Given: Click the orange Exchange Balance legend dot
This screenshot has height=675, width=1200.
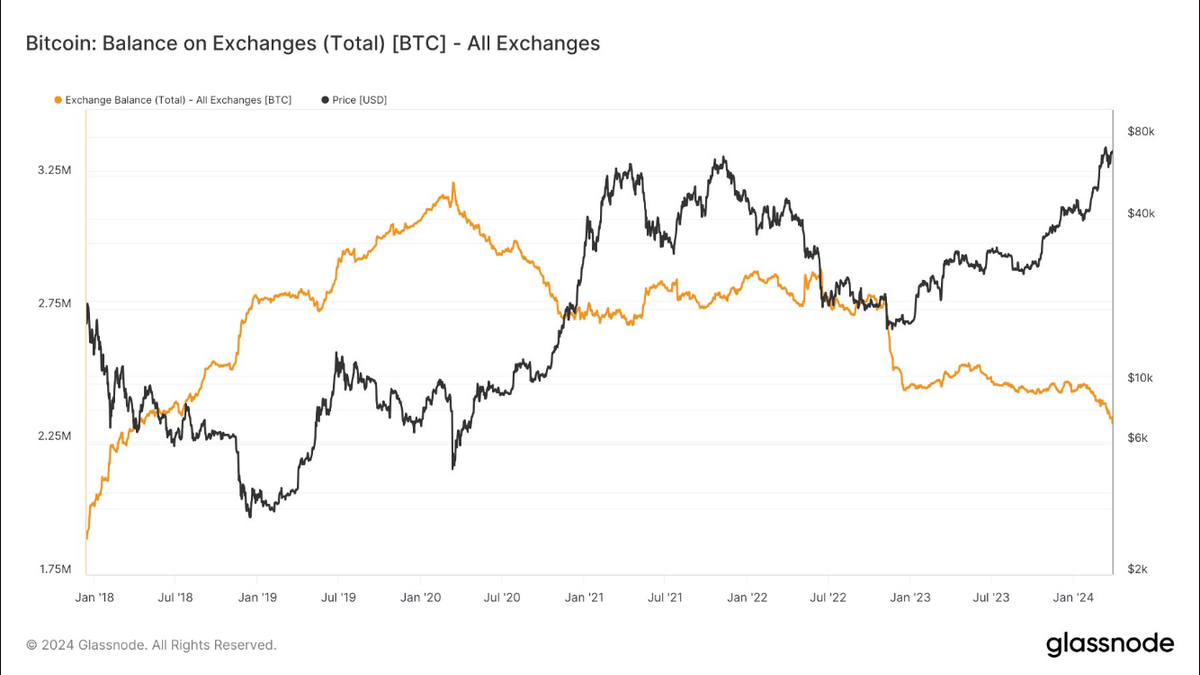Looking at the screenshot, I should tap(58, 100).
